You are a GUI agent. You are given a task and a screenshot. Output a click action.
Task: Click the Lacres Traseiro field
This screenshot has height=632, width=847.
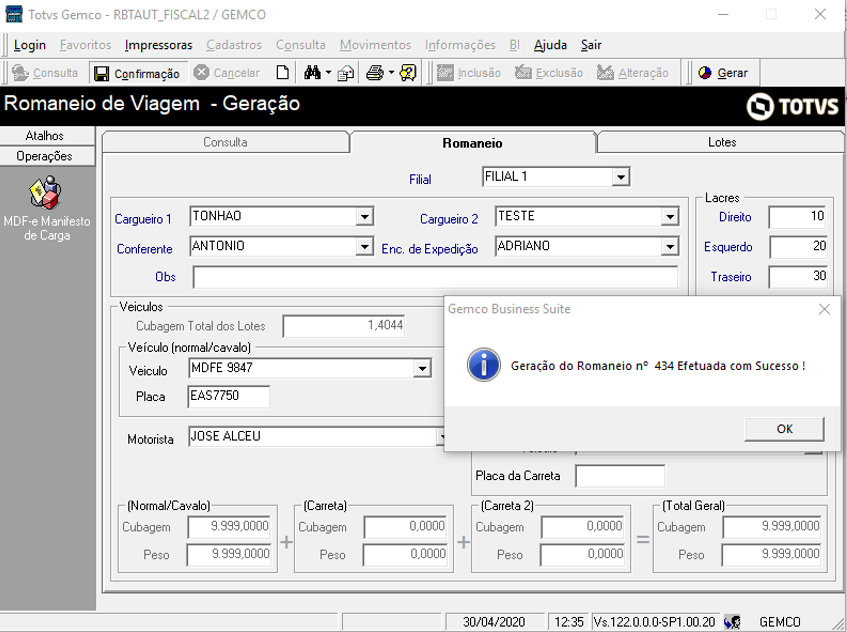pyautogui.click(x=797, y=277)
